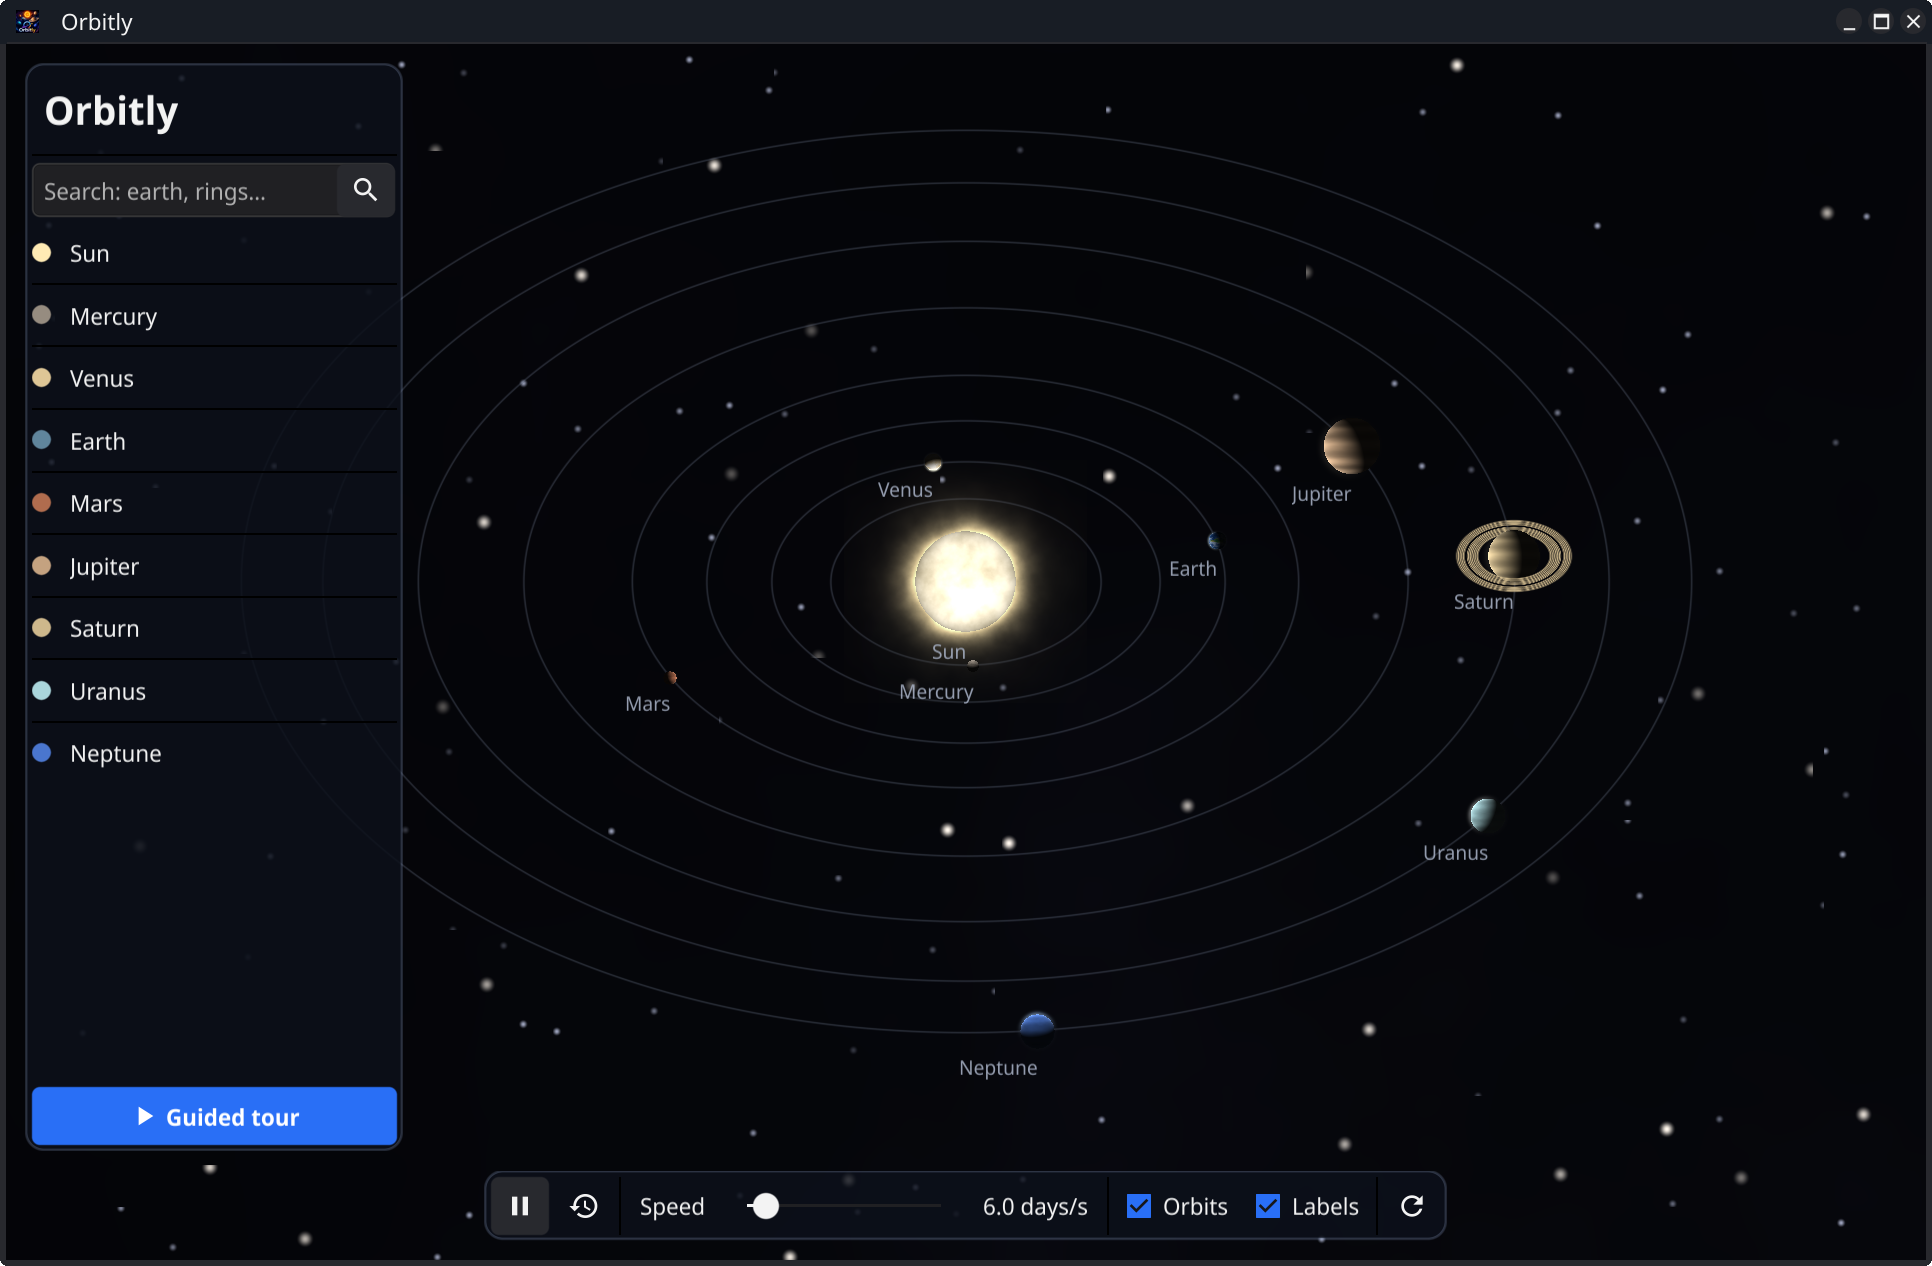Click Saturn planet with its rings
This screenshot has width=1932, height=1266.
[x=1513, y=556]
